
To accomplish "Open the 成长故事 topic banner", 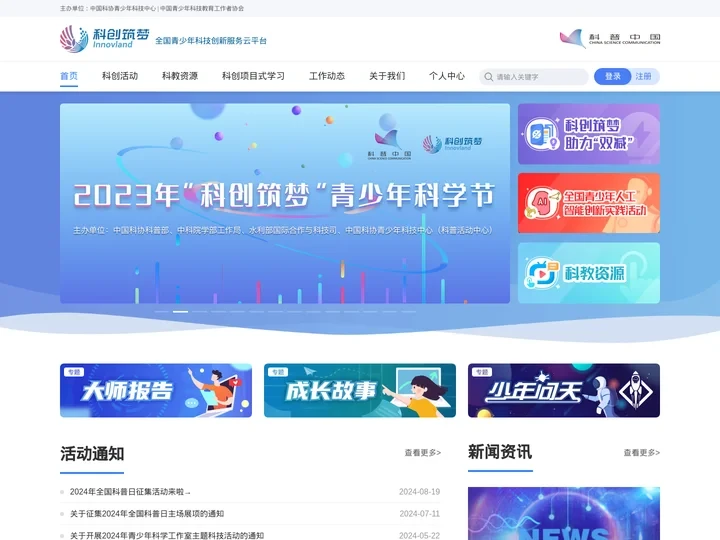I will pos(360,390).
